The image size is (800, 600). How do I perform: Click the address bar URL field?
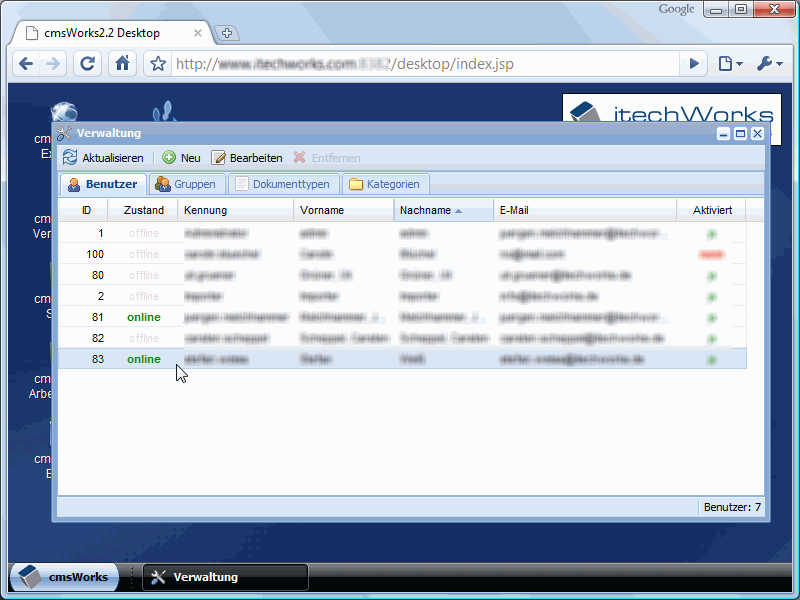[x=425, y=64]
